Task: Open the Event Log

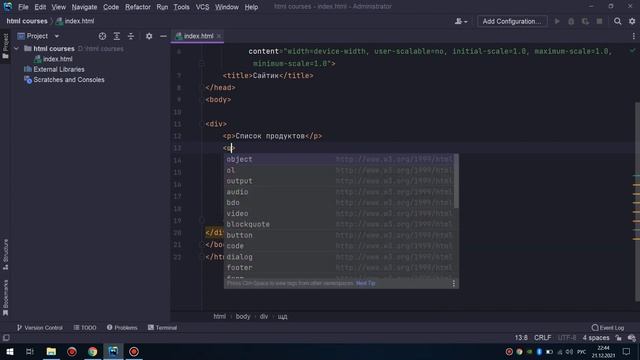Action: 608,328
